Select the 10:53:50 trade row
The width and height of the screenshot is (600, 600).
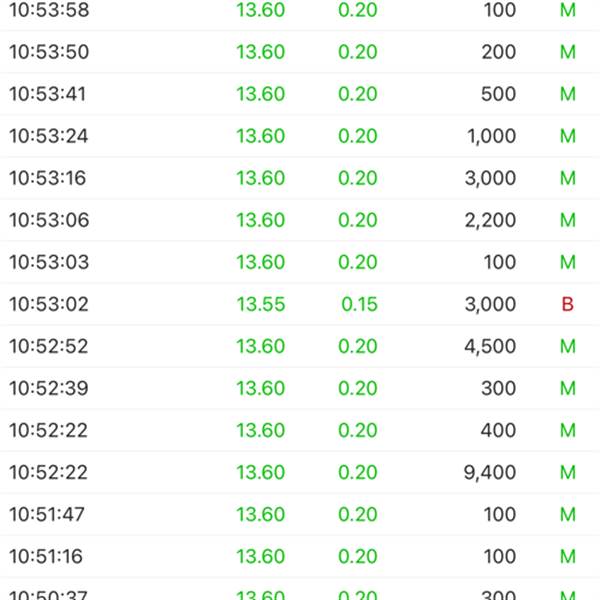pos(300,52)
